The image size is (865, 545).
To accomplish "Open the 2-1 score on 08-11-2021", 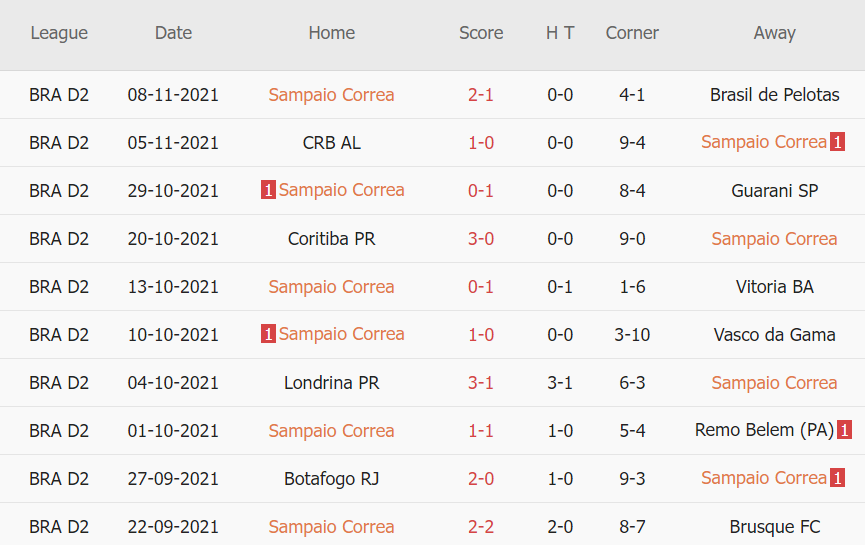I will pos(481,95).
